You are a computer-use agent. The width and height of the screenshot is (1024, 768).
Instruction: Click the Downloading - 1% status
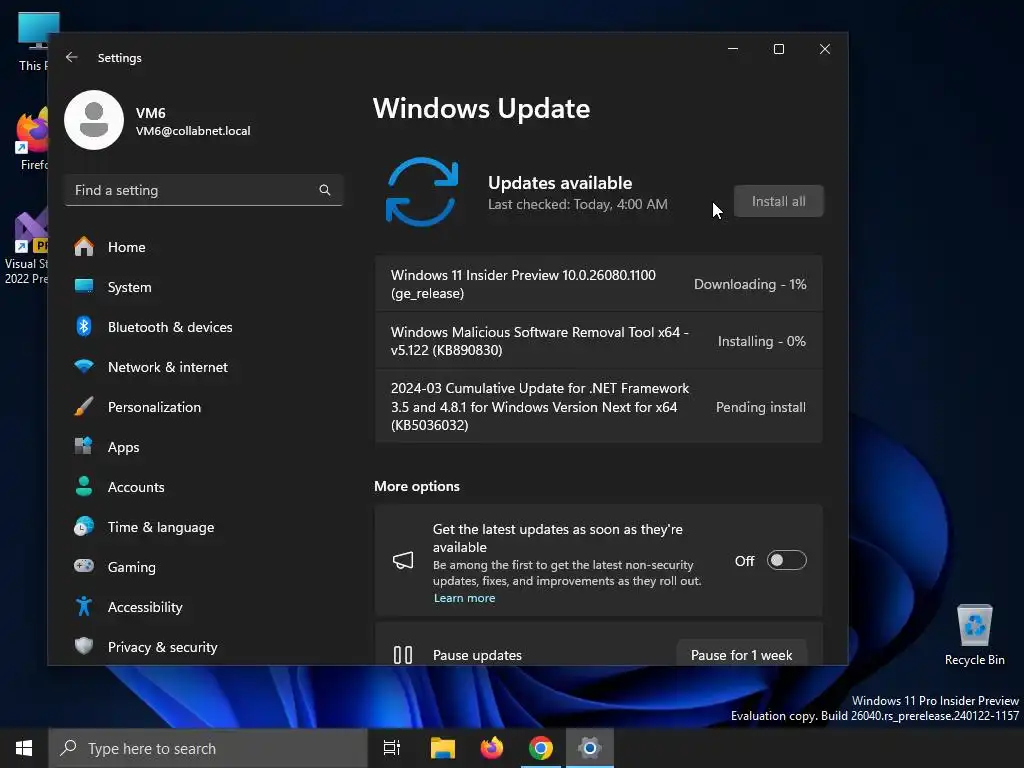click(750, 284)
